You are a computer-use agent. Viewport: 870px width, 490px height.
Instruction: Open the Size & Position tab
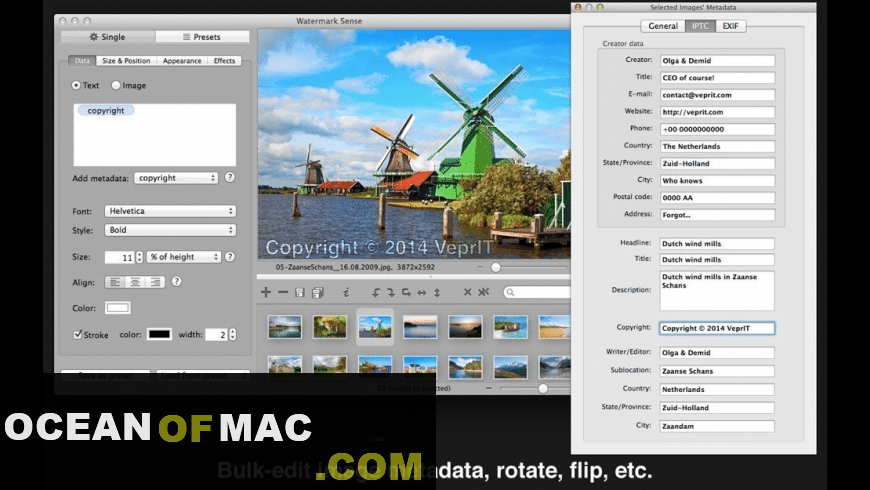tap(126, 60)
